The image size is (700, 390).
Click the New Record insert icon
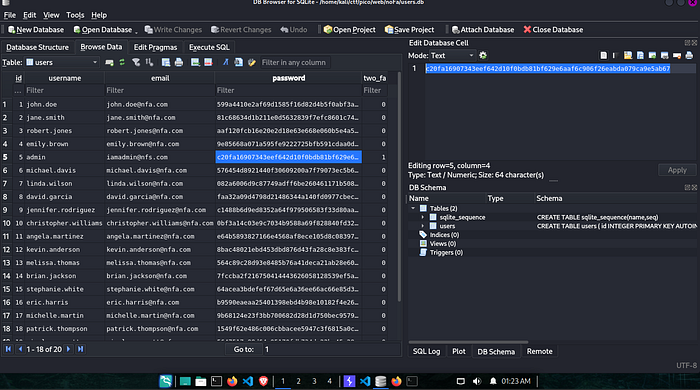[x=109, y=62]
